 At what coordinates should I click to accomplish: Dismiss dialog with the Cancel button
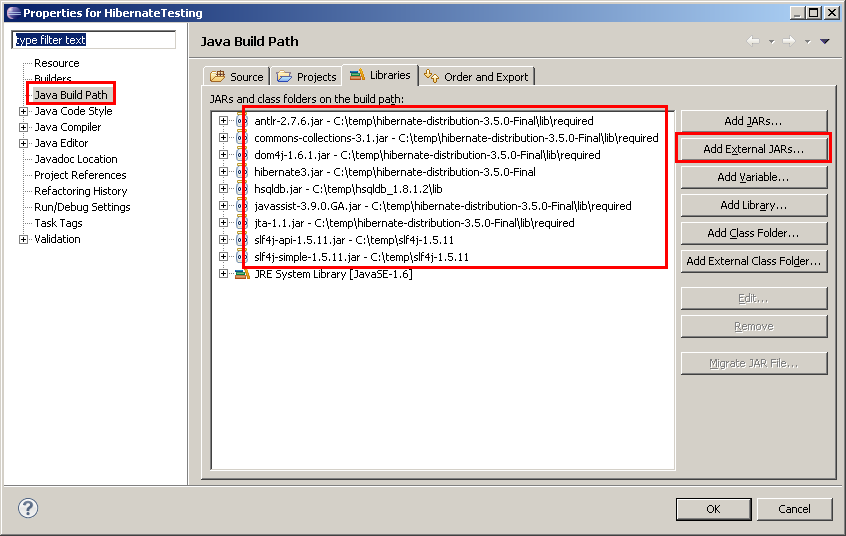point(794,509)
